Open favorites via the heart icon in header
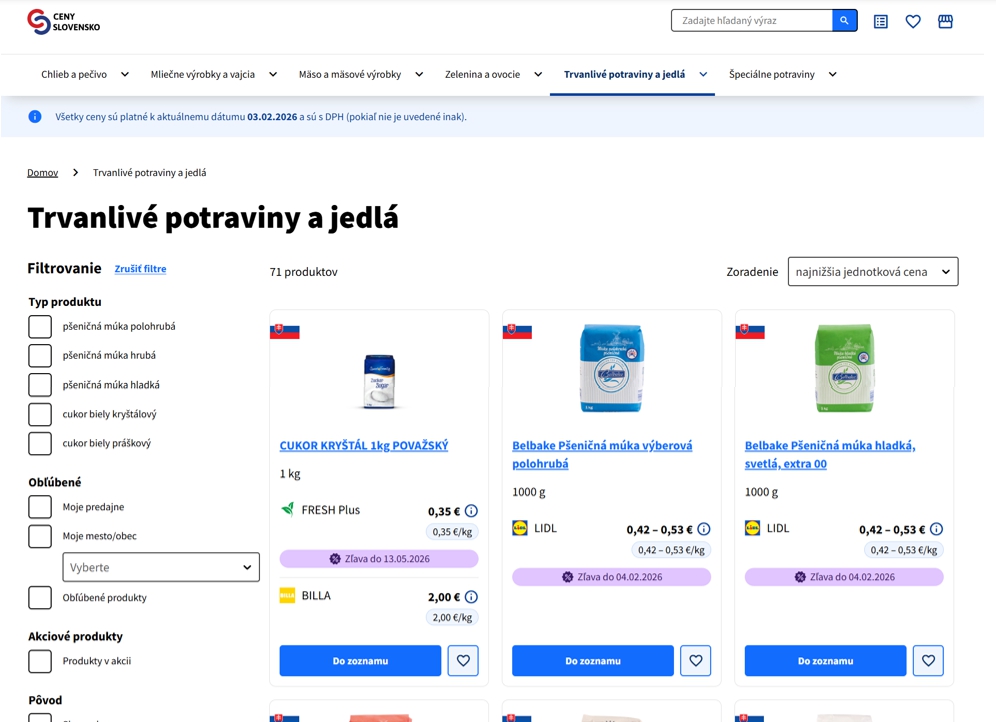This screenshot has height=722, width=996. (913, 20)
